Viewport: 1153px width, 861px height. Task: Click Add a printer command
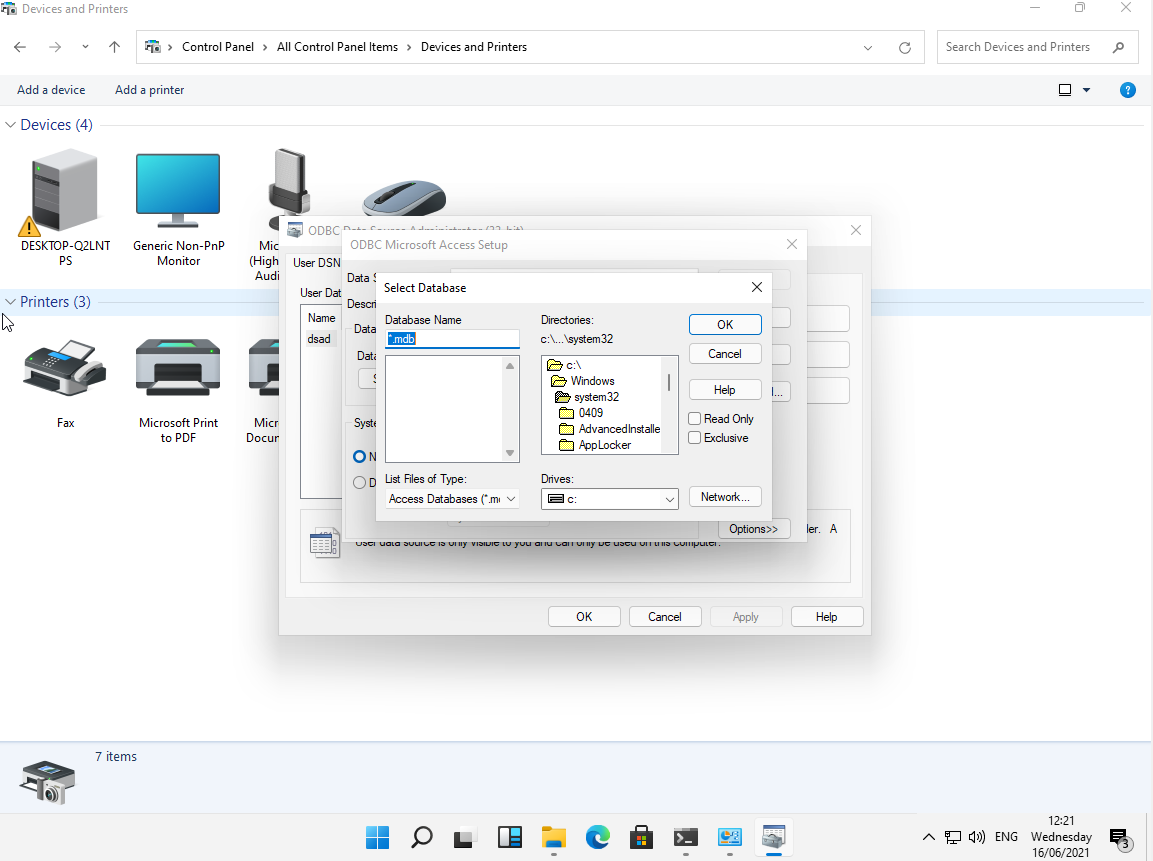click(150, 90)
